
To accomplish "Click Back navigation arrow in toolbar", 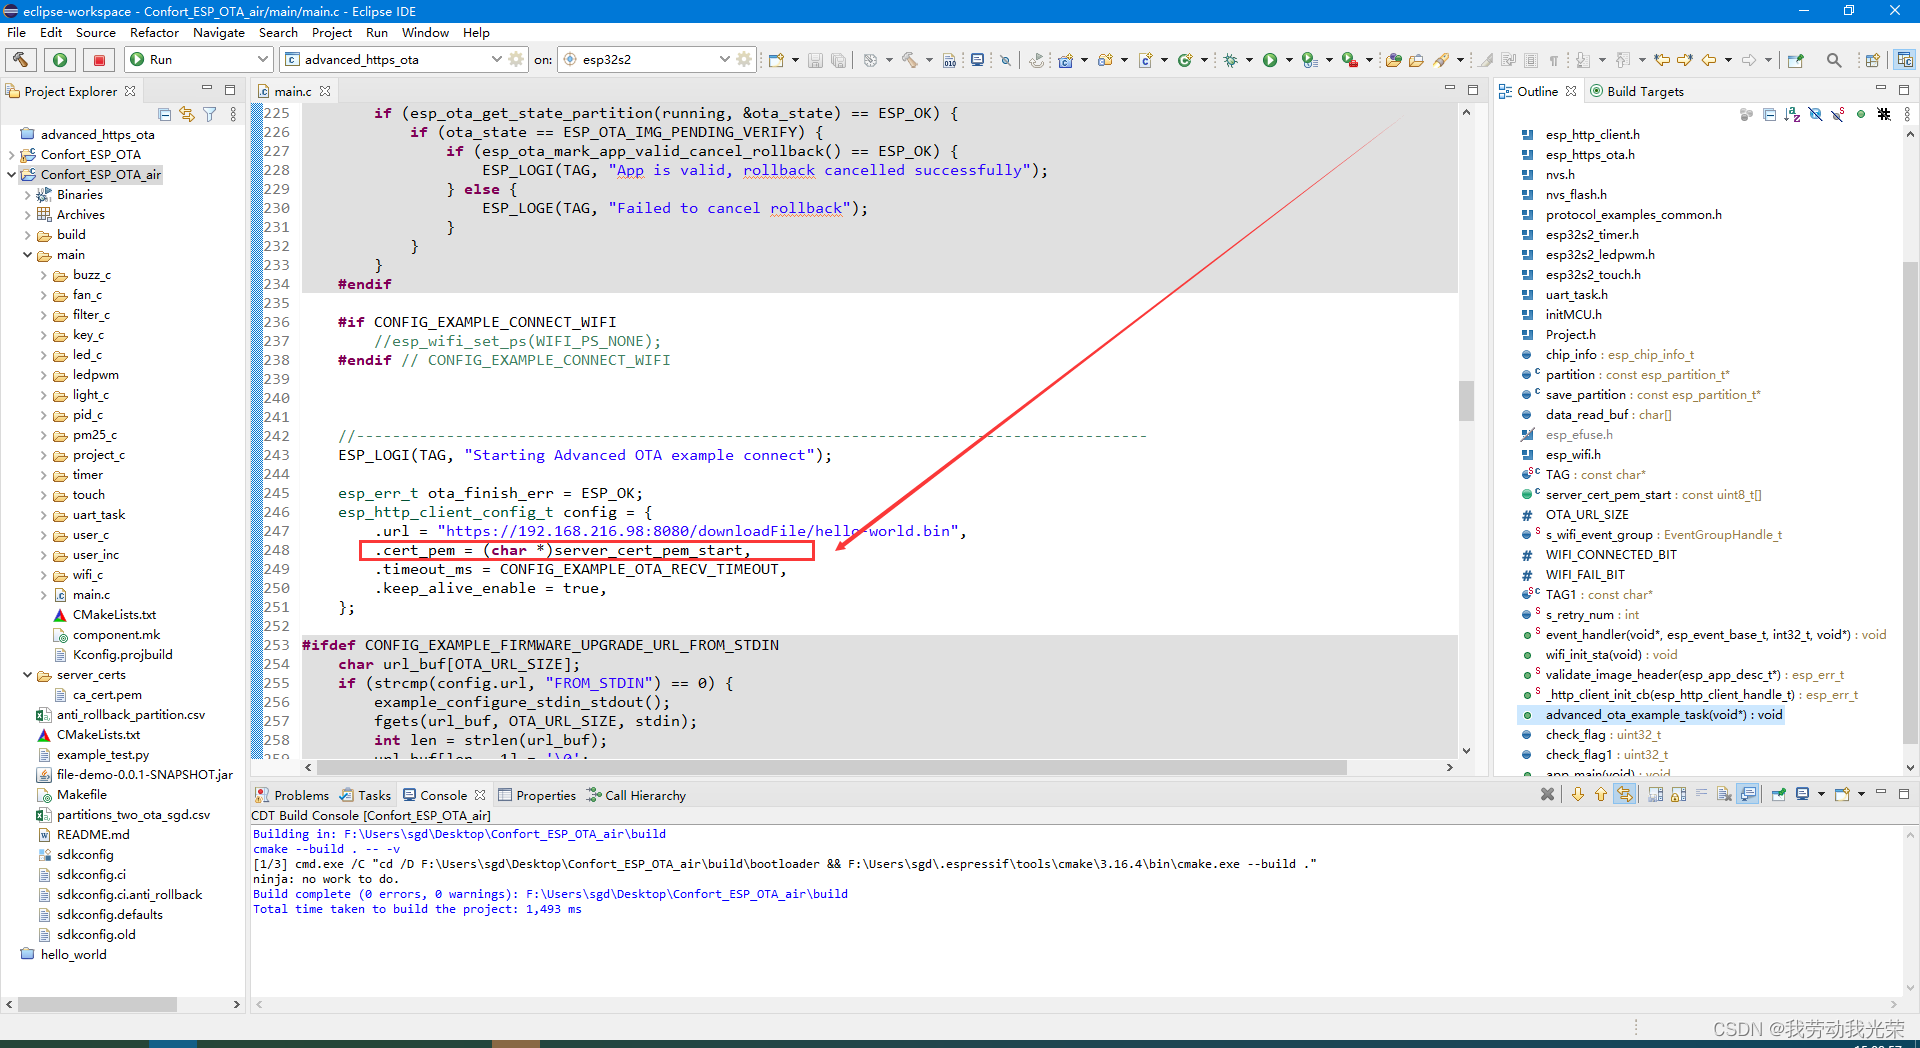I will tap(1709, 60).
